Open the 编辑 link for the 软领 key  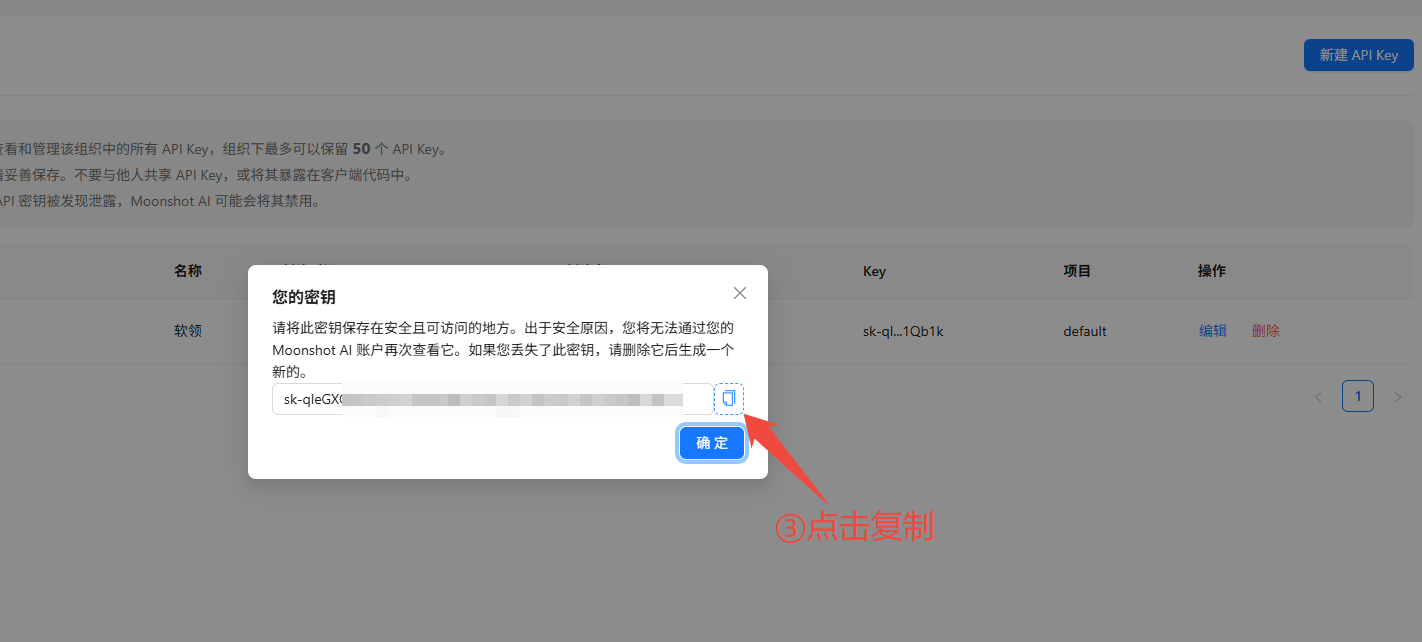pos(1212,330)
